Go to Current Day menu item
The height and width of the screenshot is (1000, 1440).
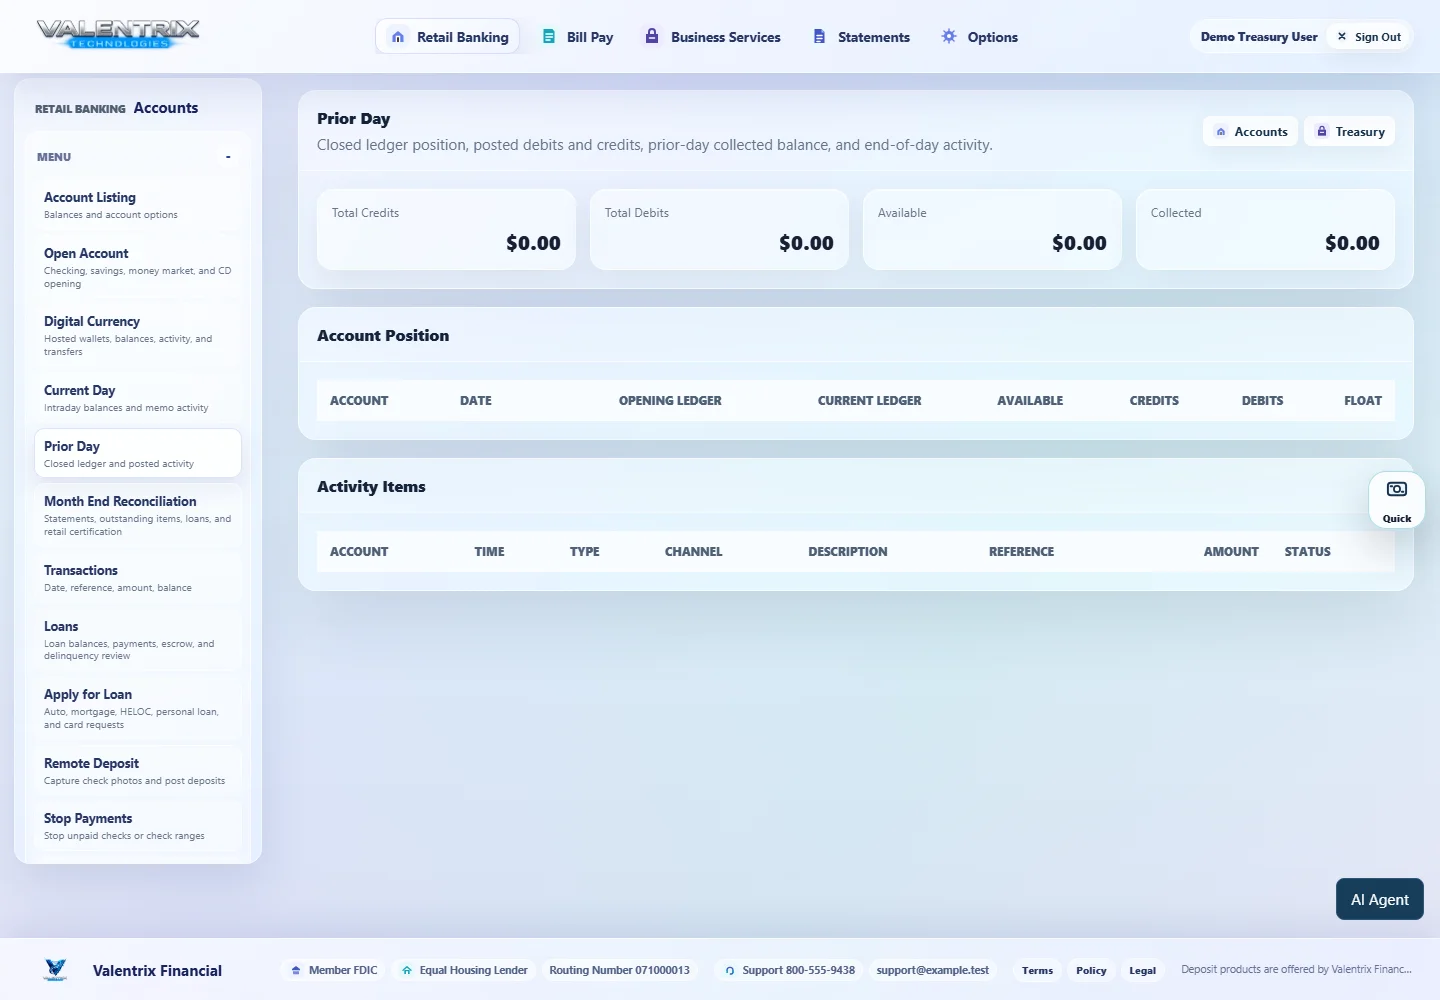pos(138,398)
